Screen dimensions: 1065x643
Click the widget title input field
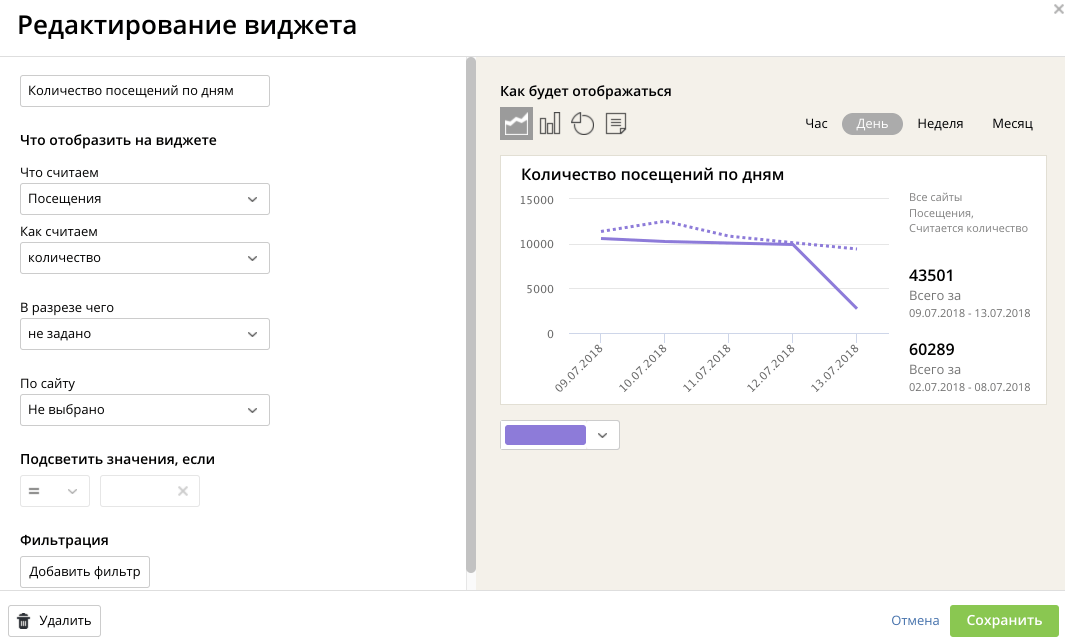[145, 91]
